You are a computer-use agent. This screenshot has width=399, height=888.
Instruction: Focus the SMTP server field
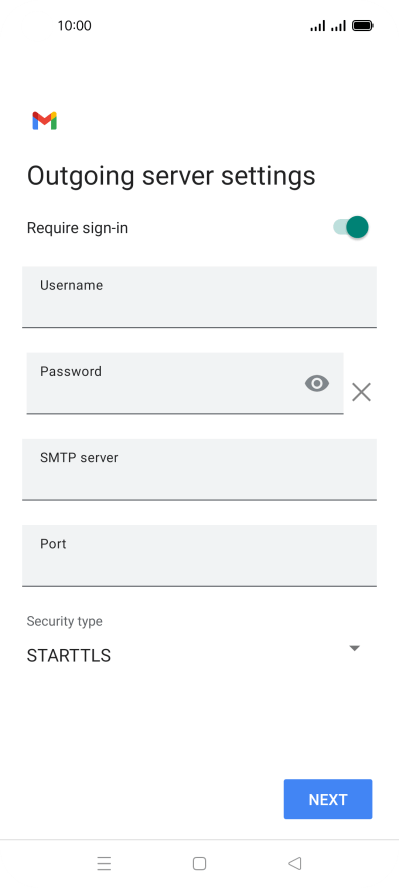click(x=199, y=469)
